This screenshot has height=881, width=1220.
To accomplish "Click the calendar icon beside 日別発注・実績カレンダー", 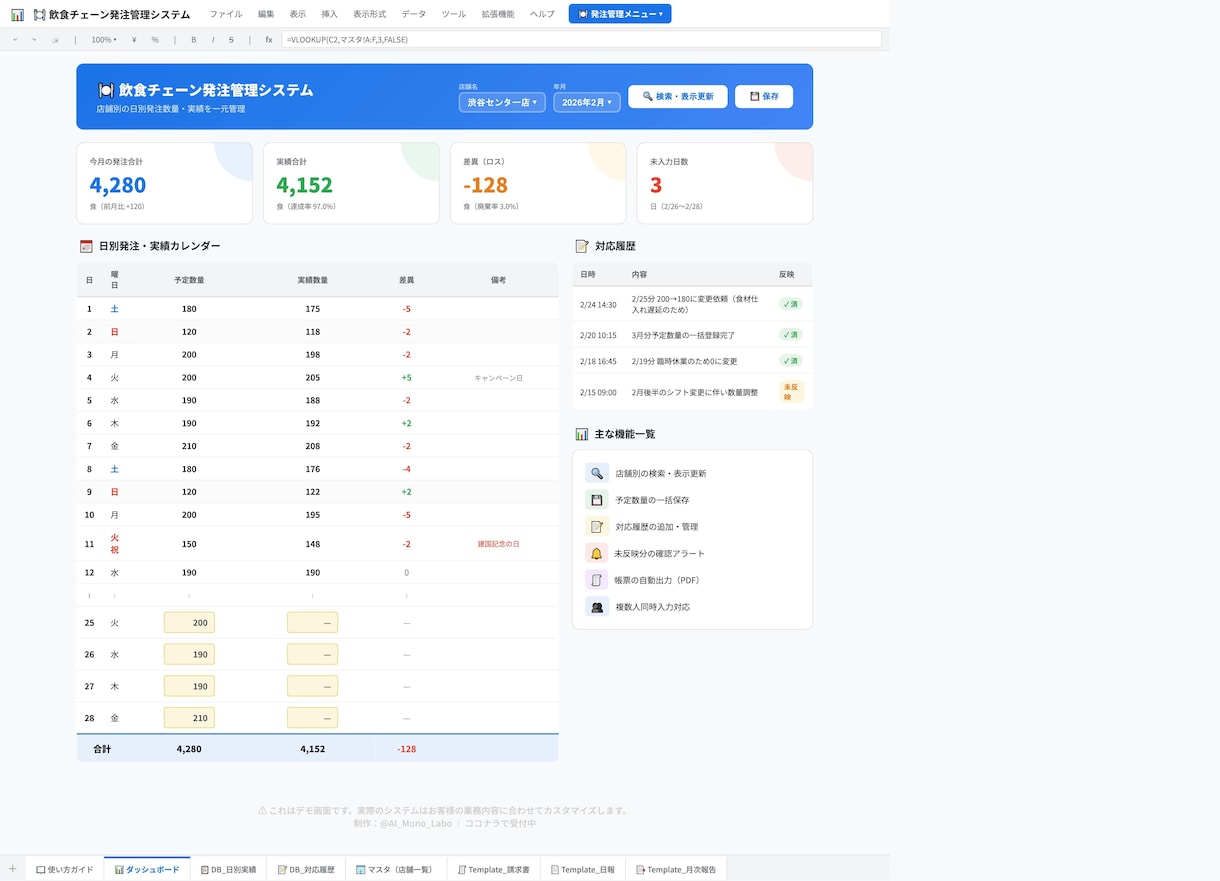I will click(86, 246).
